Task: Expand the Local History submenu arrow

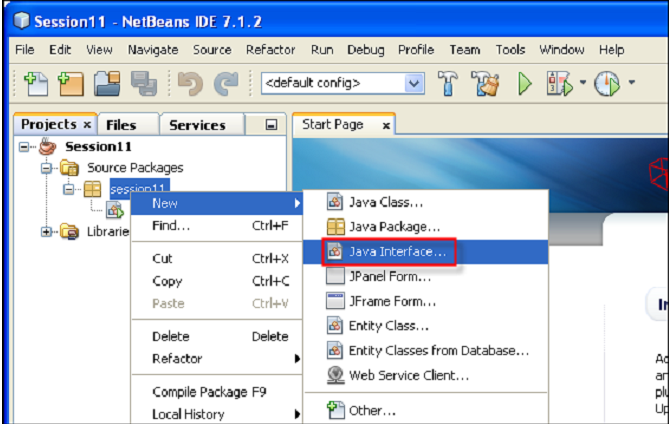Action: coord(297,414)
